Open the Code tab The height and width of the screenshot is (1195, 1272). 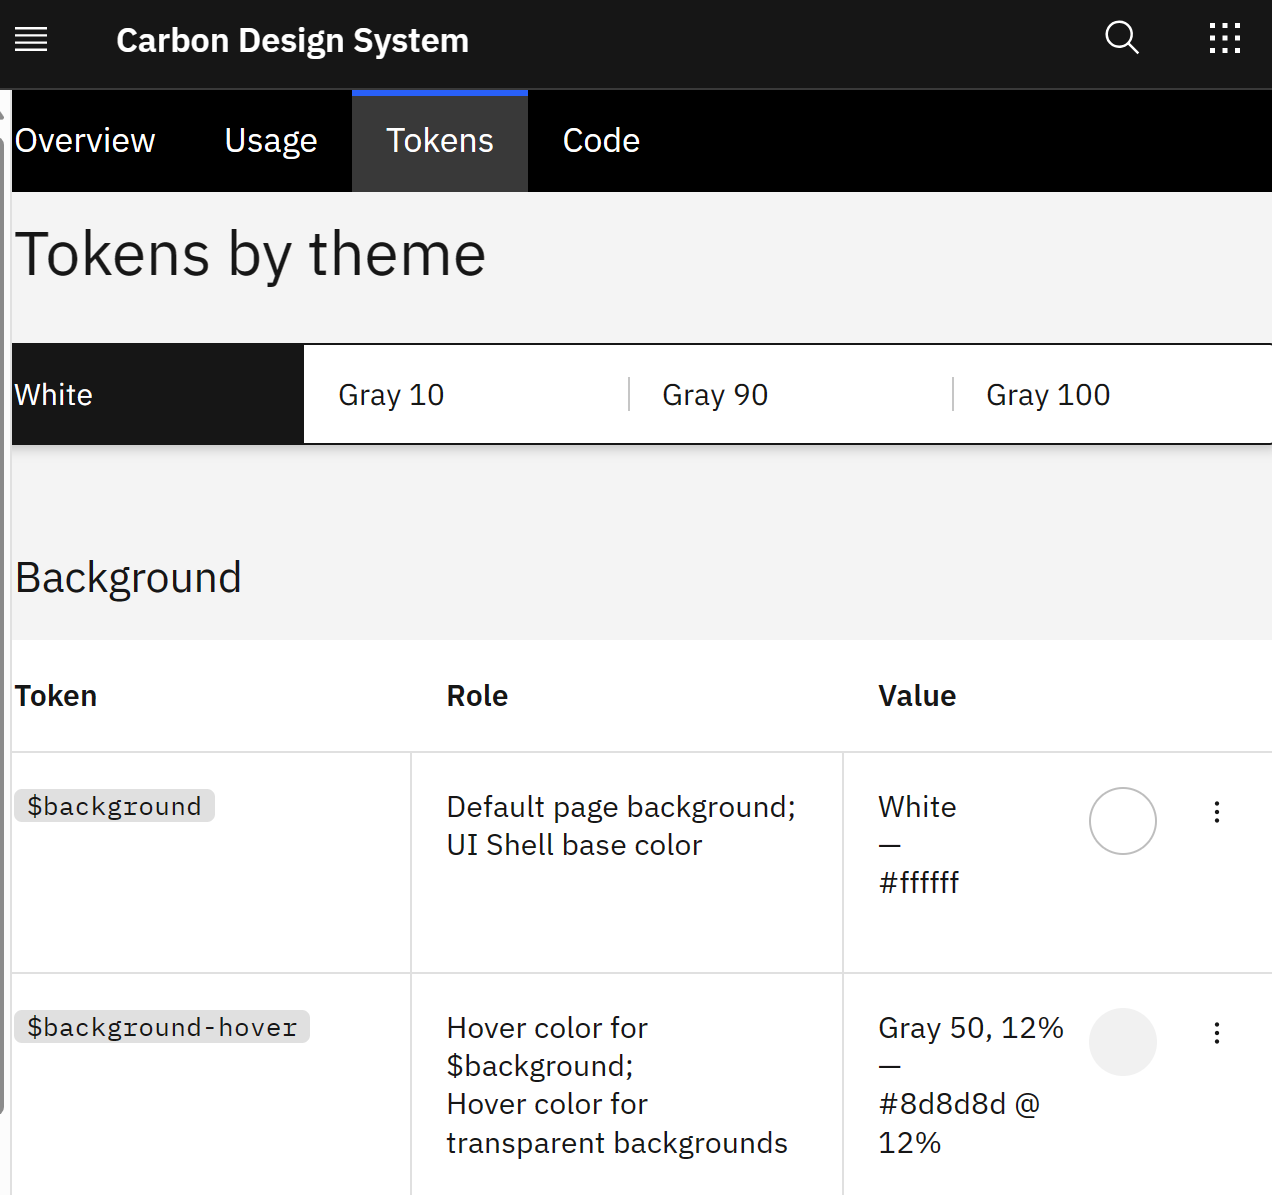click(600, 140)
